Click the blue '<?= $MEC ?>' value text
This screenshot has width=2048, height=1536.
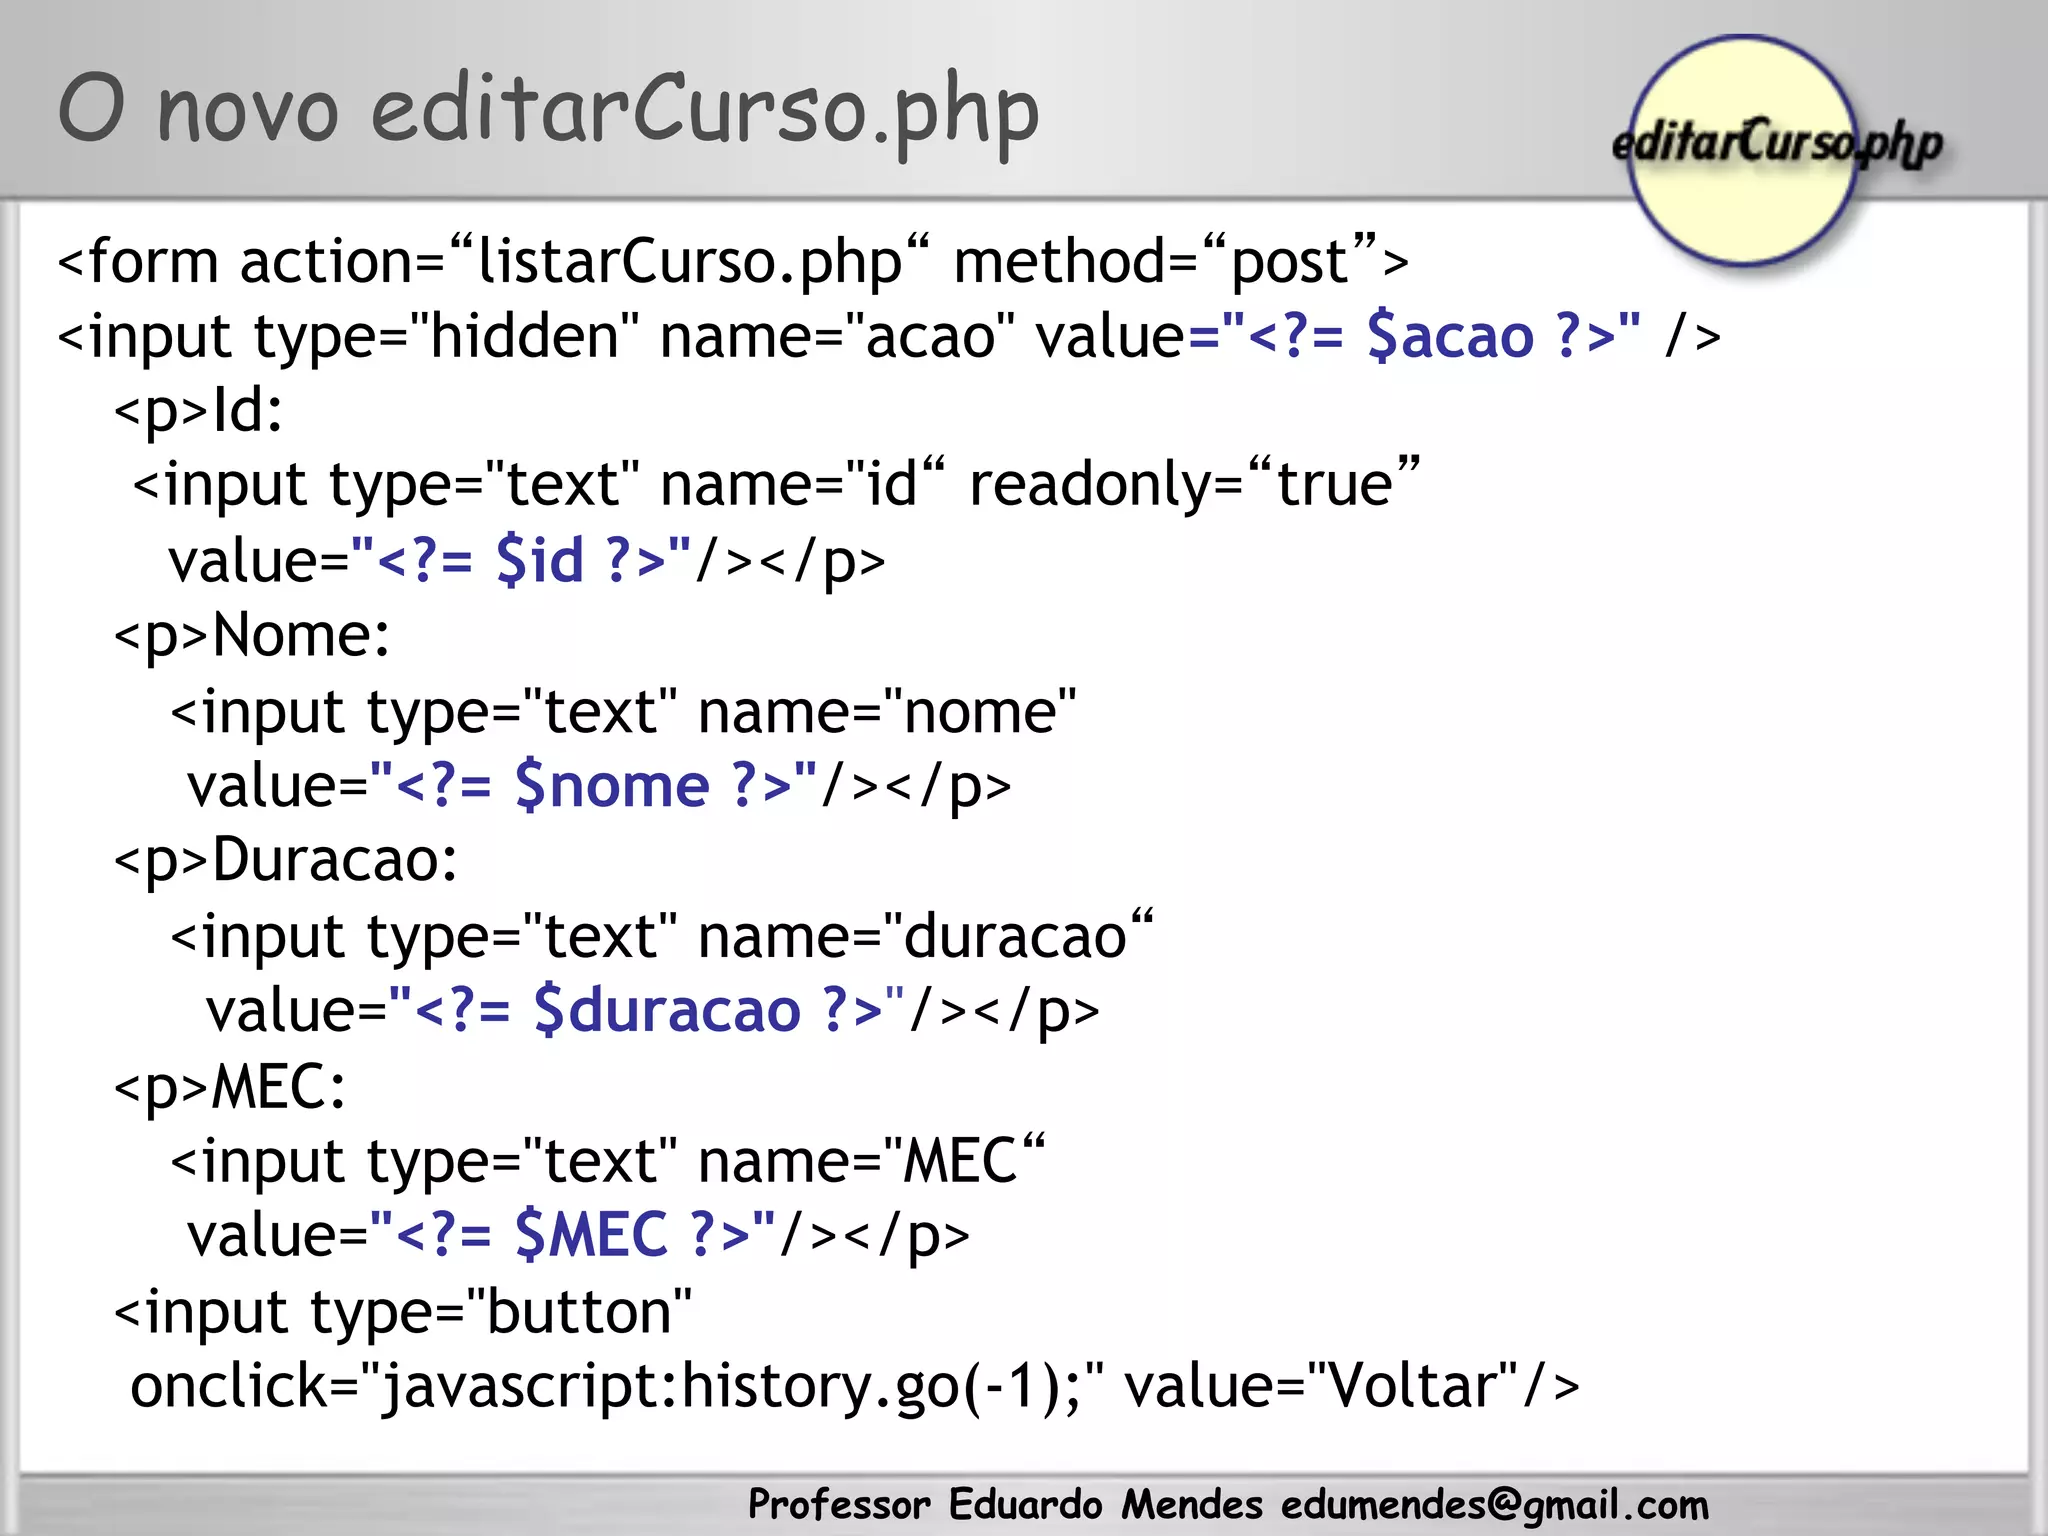click(x=572, y=1236)
